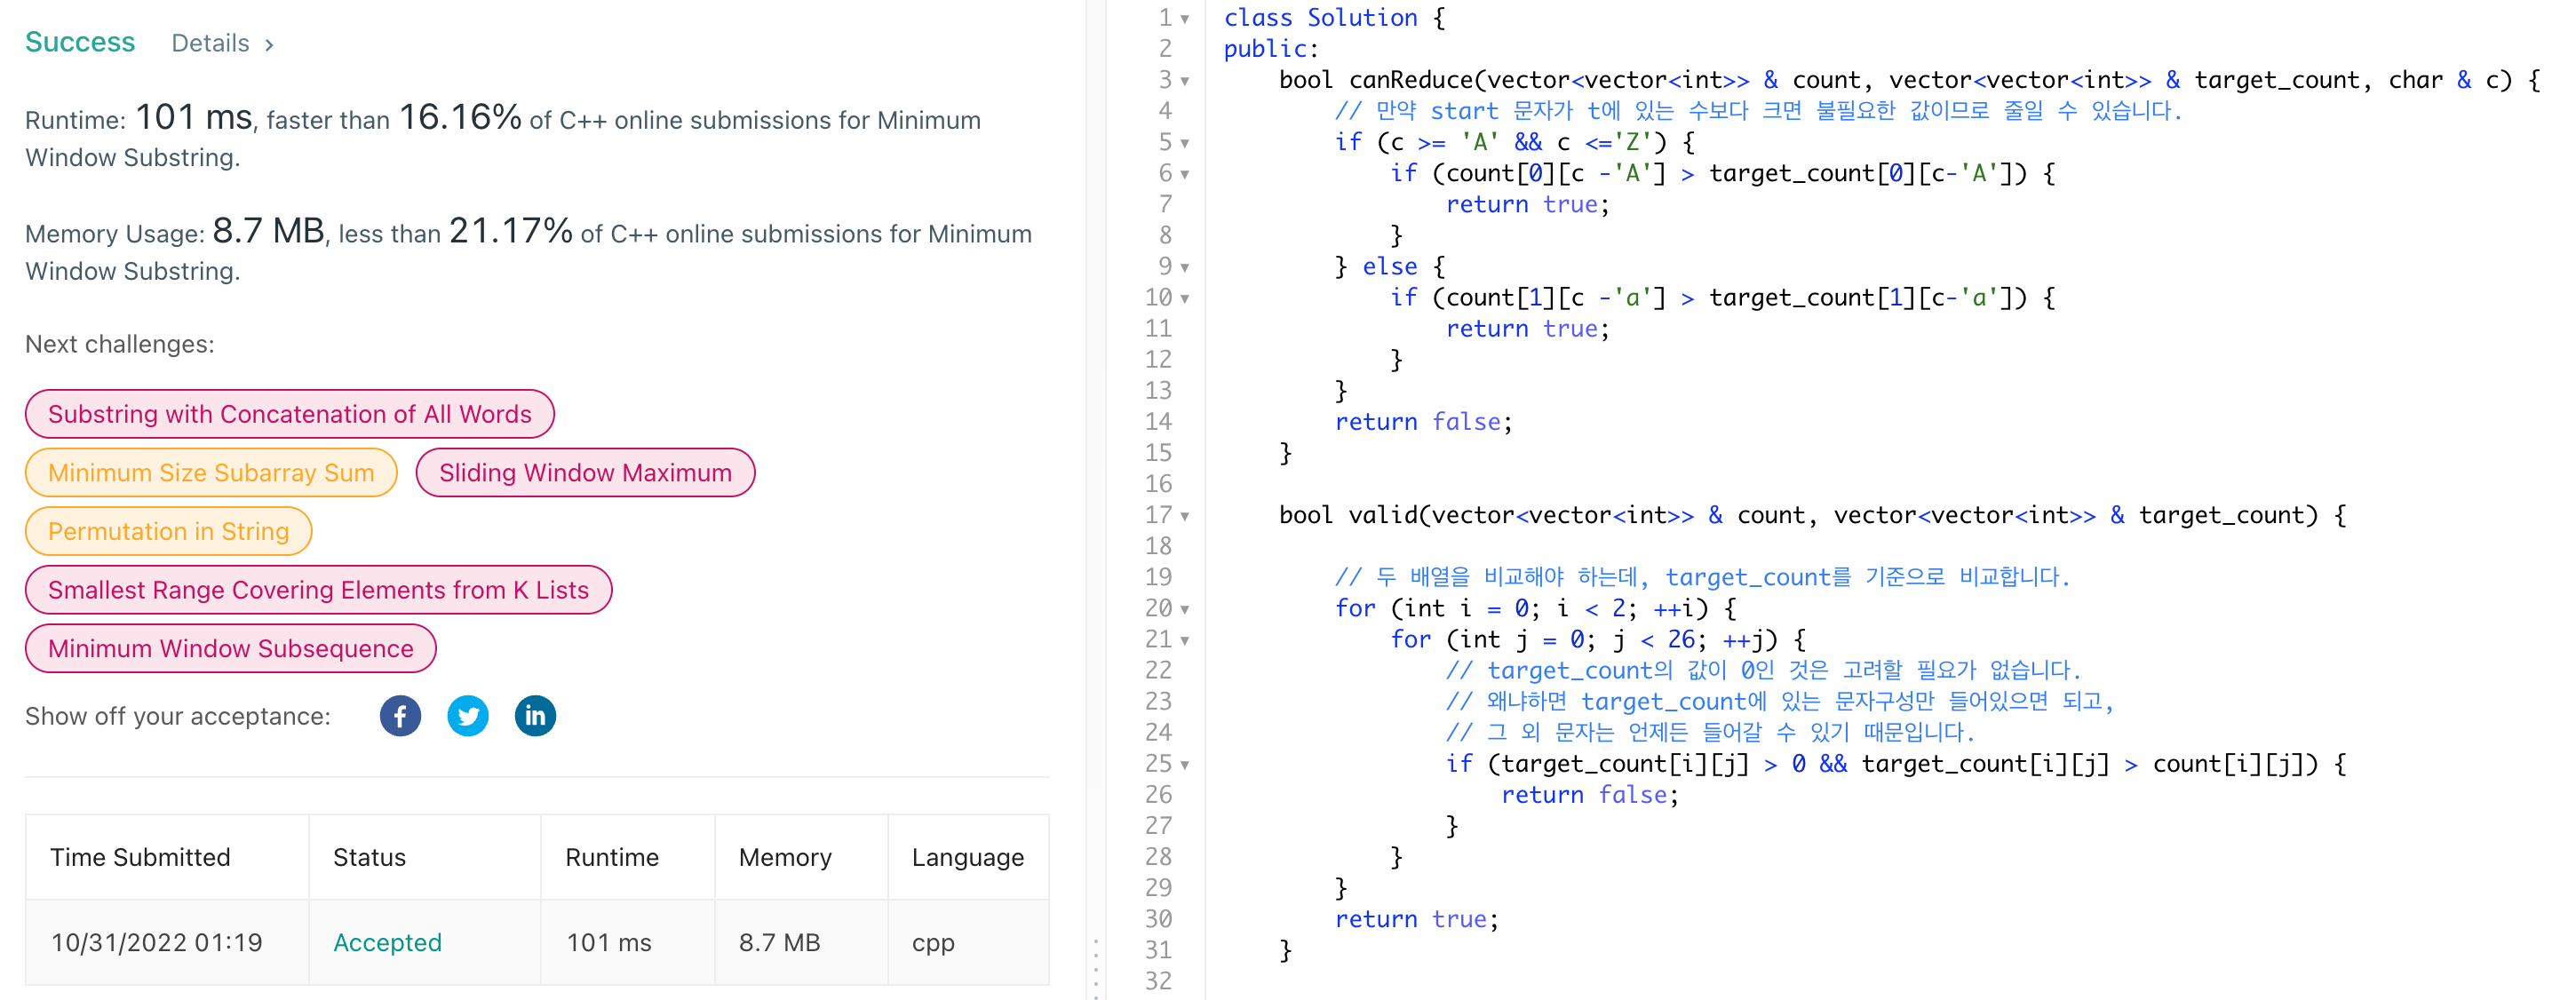This screenshot has width=2576, height=1000.
Task: Open Substring with Concatenation of All Words challenge
Action: click(x=290, y=414)
